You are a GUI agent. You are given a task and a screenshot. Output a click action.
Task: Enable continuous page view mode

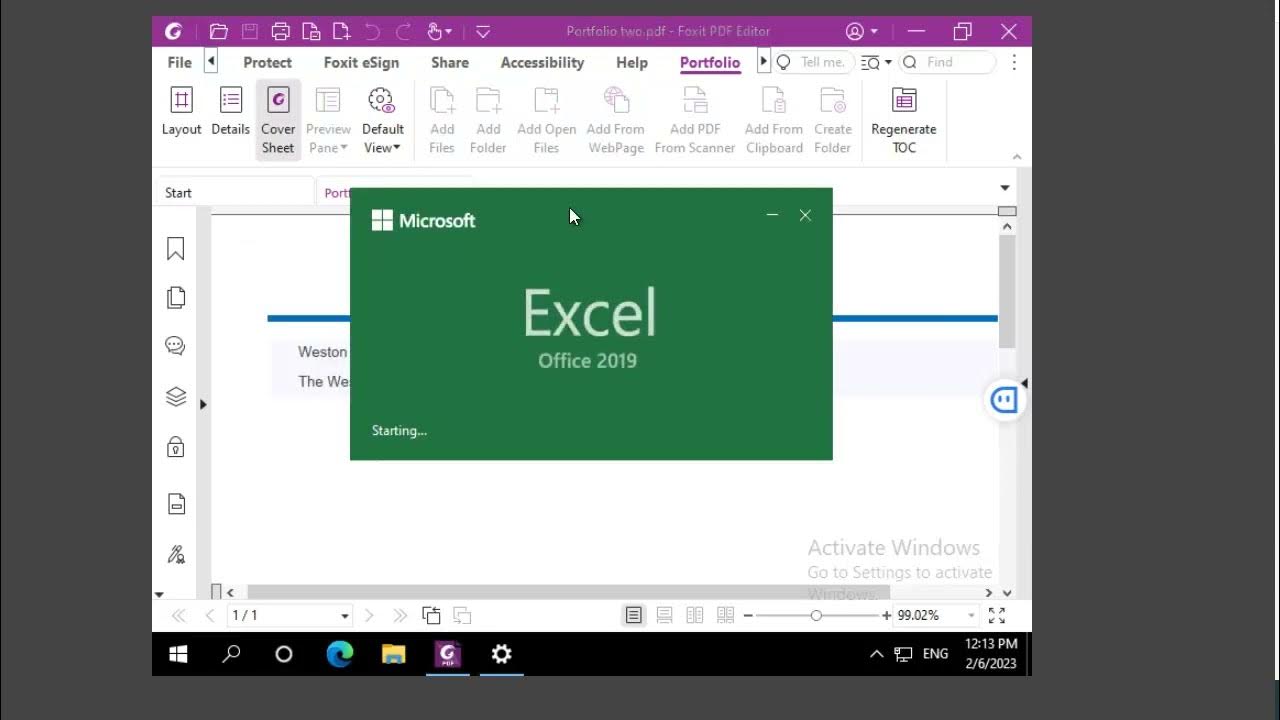[664, 615]
